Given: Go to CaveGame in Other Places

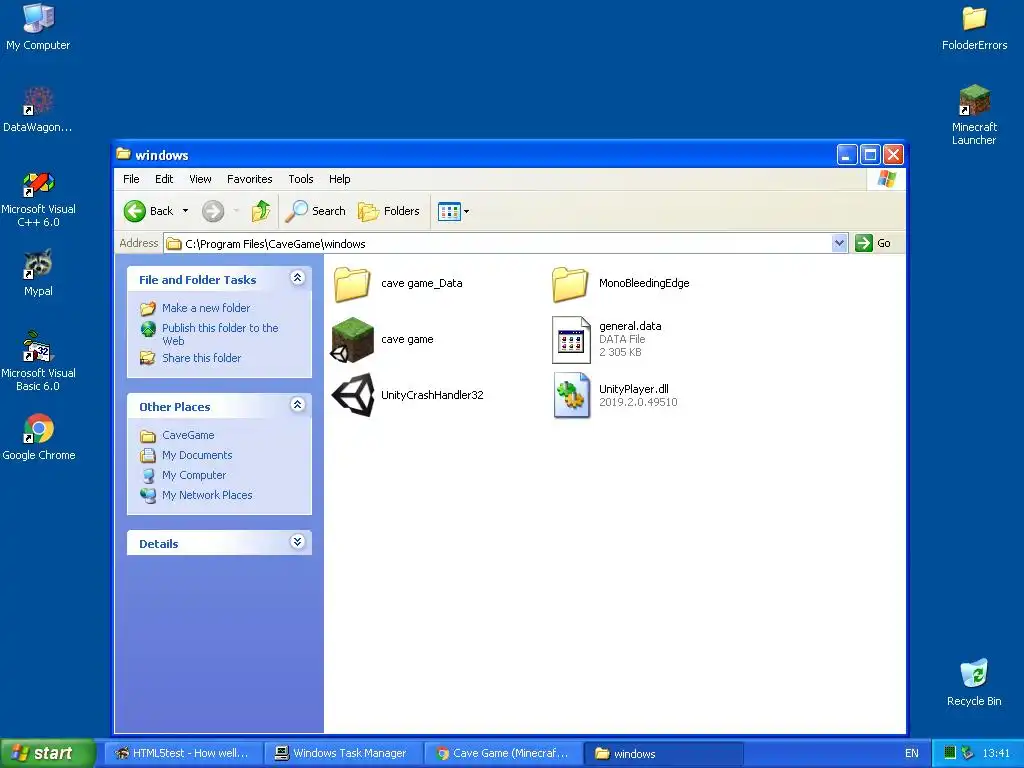Looking at the screenshot, I should pyautogui.click(x=188, y=435).
